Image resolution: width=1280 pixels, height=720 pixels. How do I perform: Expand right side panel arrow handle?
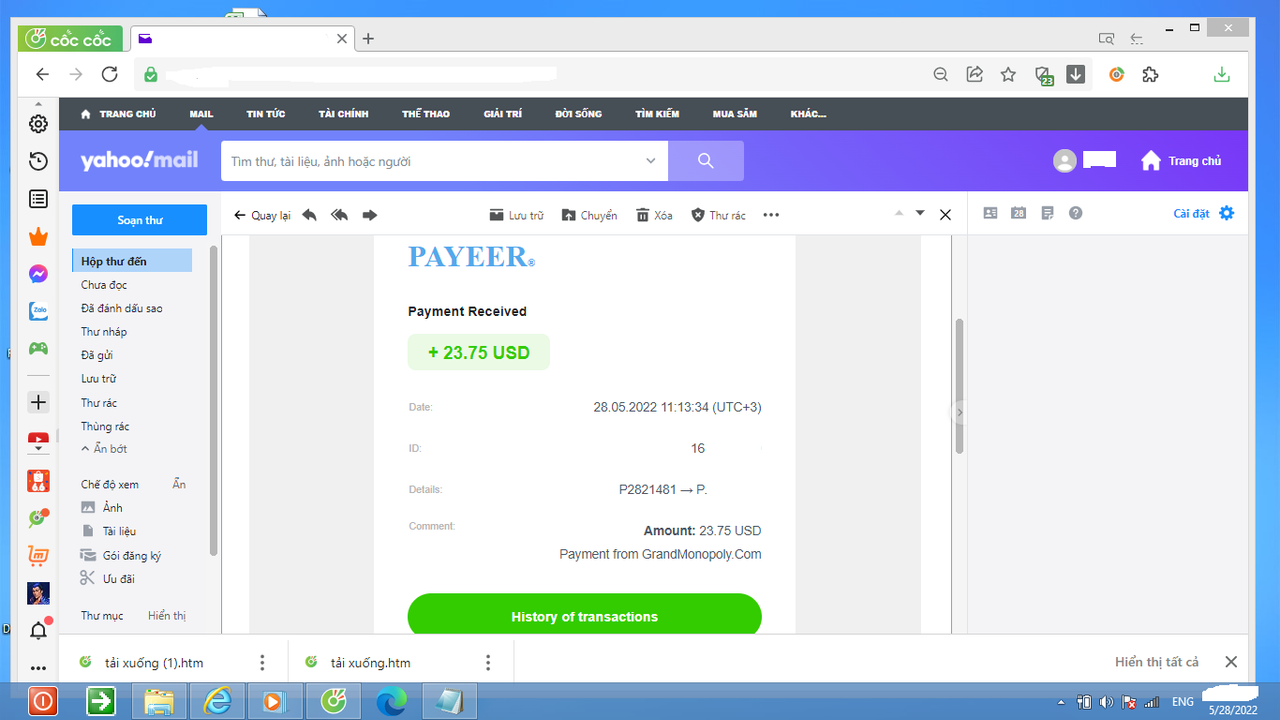pyautogui.click(x=959, y=412)
